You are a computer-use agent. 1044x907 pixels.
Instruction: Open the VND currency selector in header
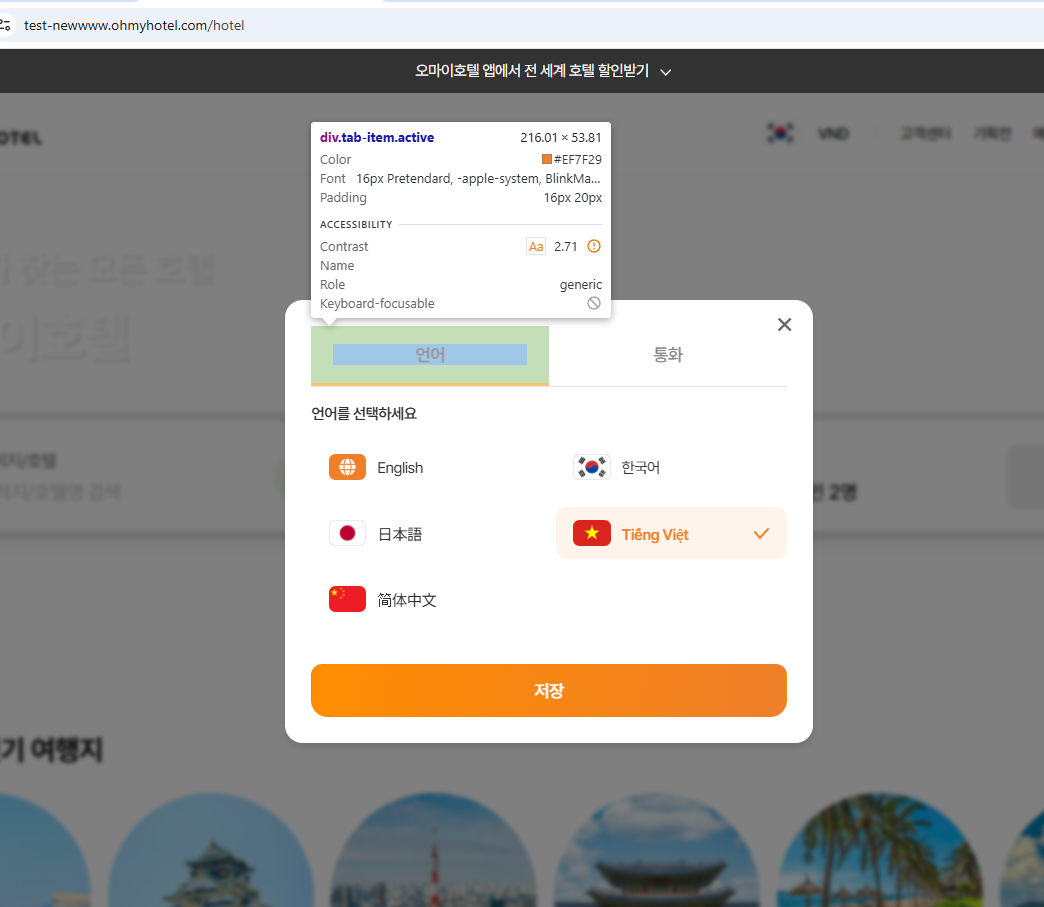pos(833,134)
